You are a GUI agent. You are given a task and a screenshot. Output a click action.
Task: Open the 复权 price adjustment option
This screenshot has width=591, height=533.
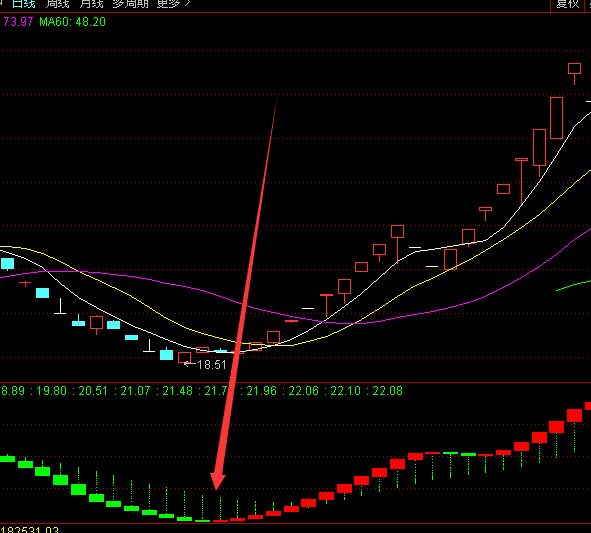[568, 4]
